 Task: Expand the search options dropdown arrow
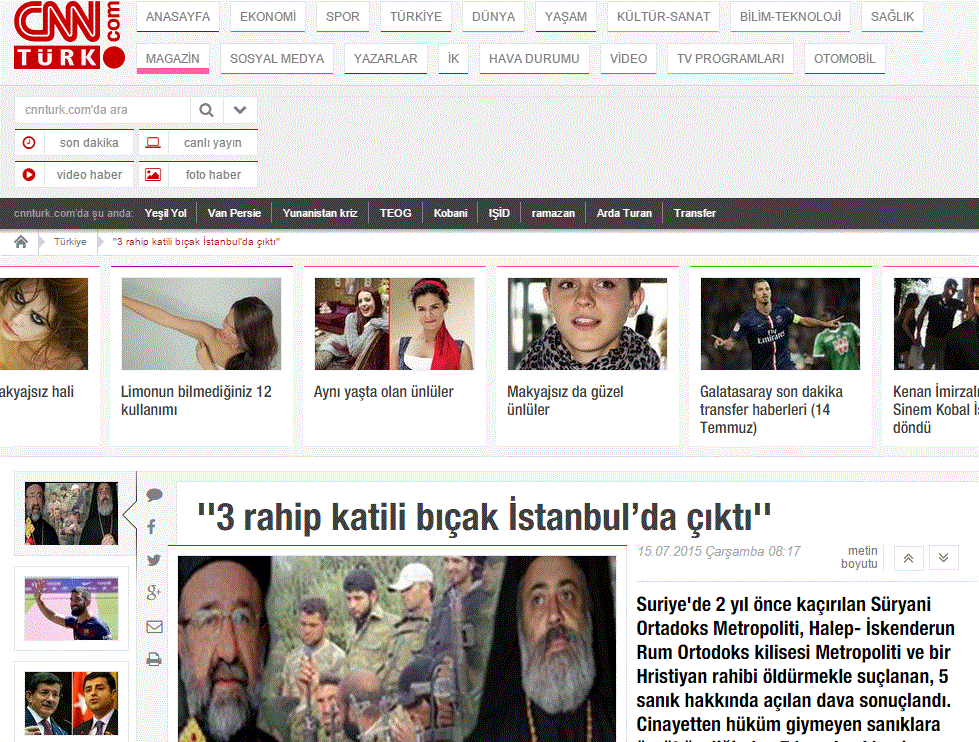tap(240, 110)
